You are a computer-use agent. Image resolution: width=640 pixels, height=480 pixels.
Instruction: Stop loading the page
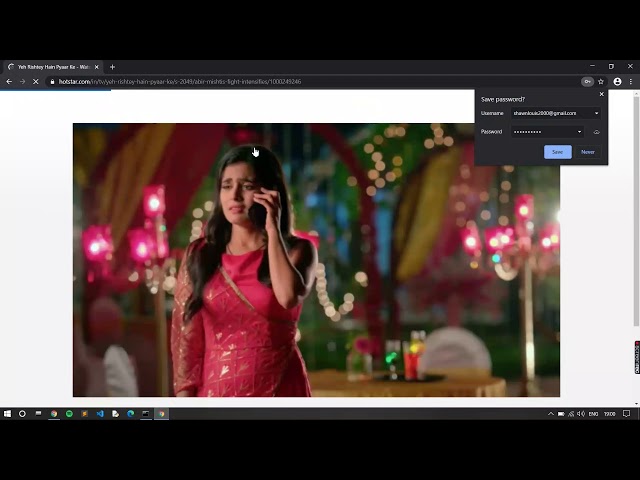36,82
